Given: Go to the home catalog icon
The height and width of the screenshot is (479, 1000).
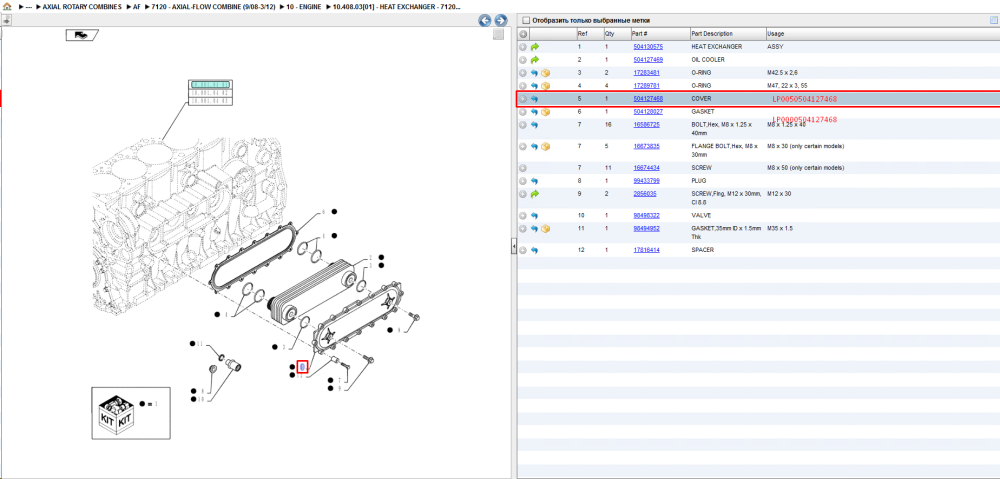Looking at the screenshot, I should coord(7,6).
